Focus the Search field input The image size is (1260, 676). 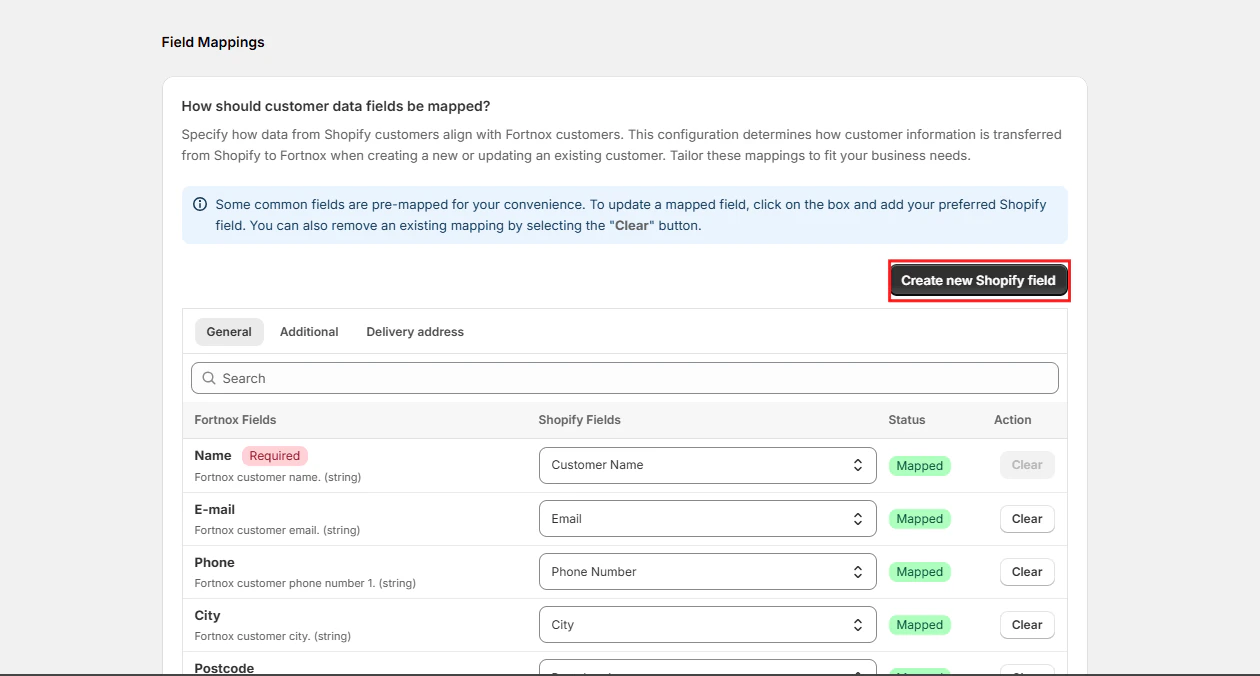coord(625,378)
